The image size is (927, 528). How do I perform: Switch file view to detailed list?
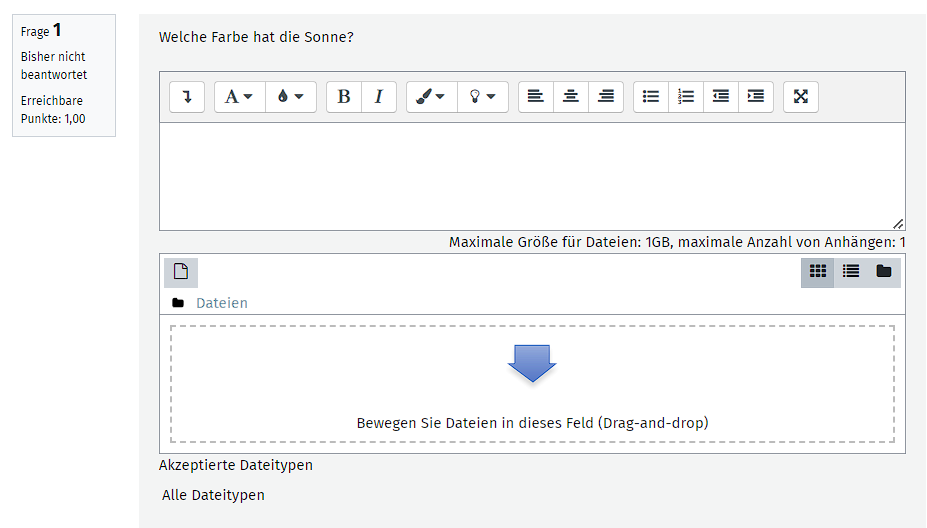pyautogui.click(x=851, y=272)
